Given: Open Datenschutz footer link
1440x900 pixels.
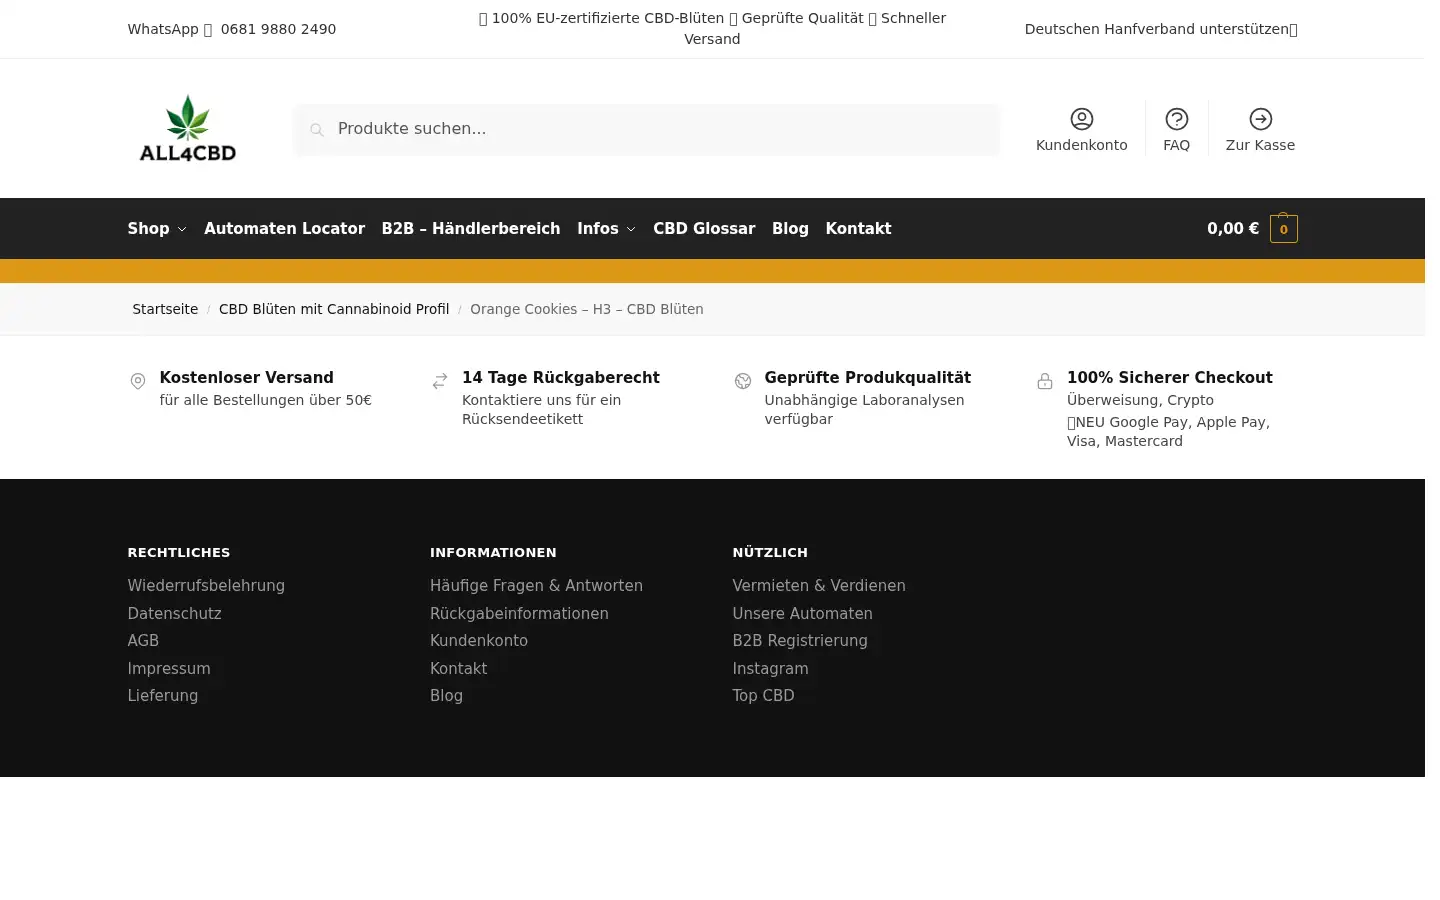Looking at the screenshot, I should click(174, 613).
